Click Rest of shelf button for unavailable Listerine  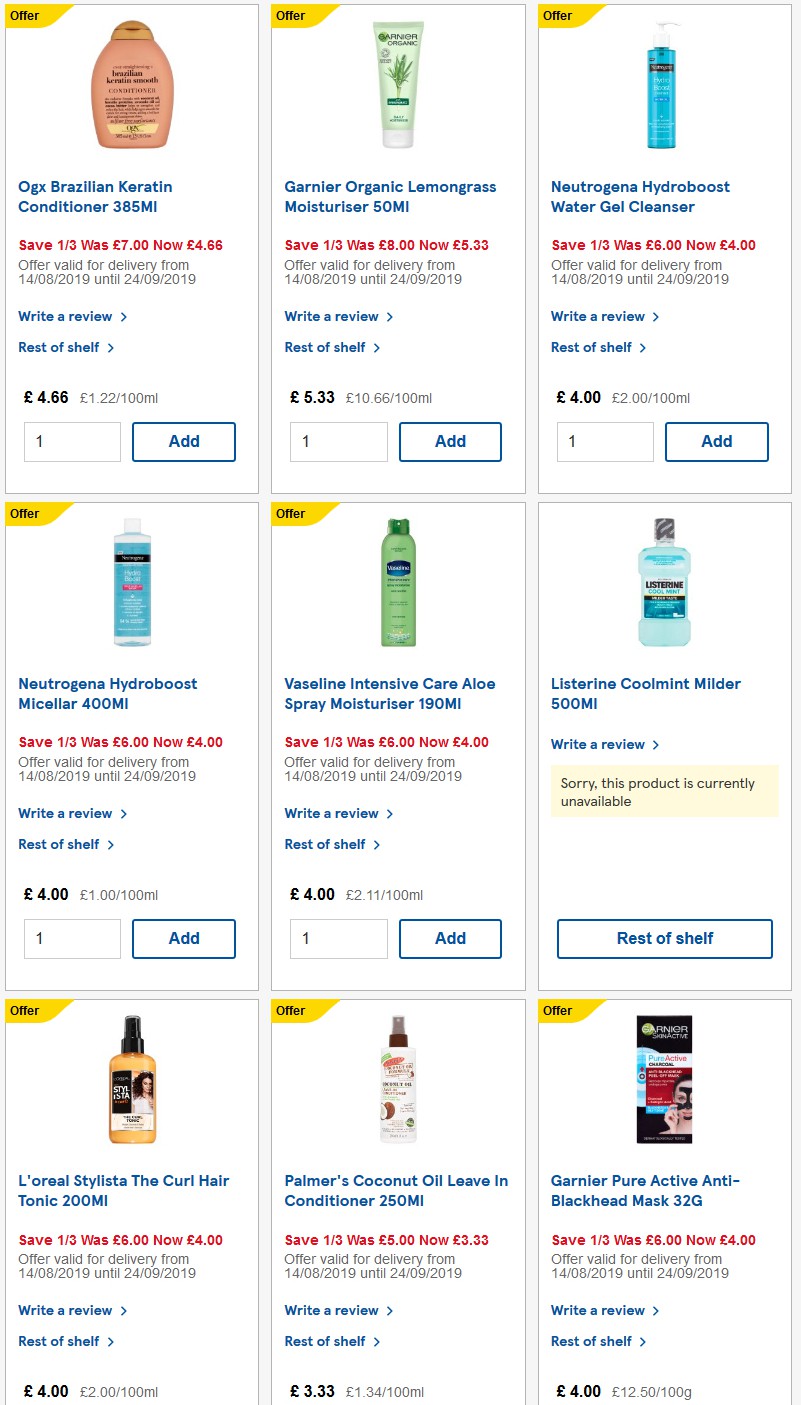pos(663,938)
